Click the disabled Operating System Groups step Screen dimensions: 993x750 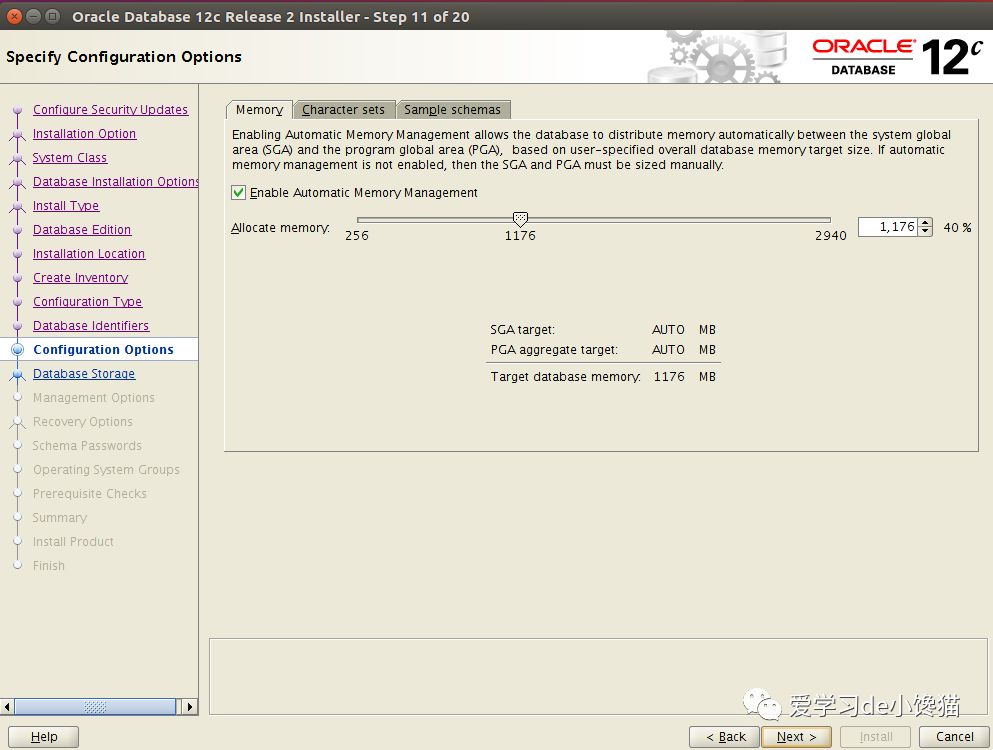pyautogui.click(x=106, y=470)
